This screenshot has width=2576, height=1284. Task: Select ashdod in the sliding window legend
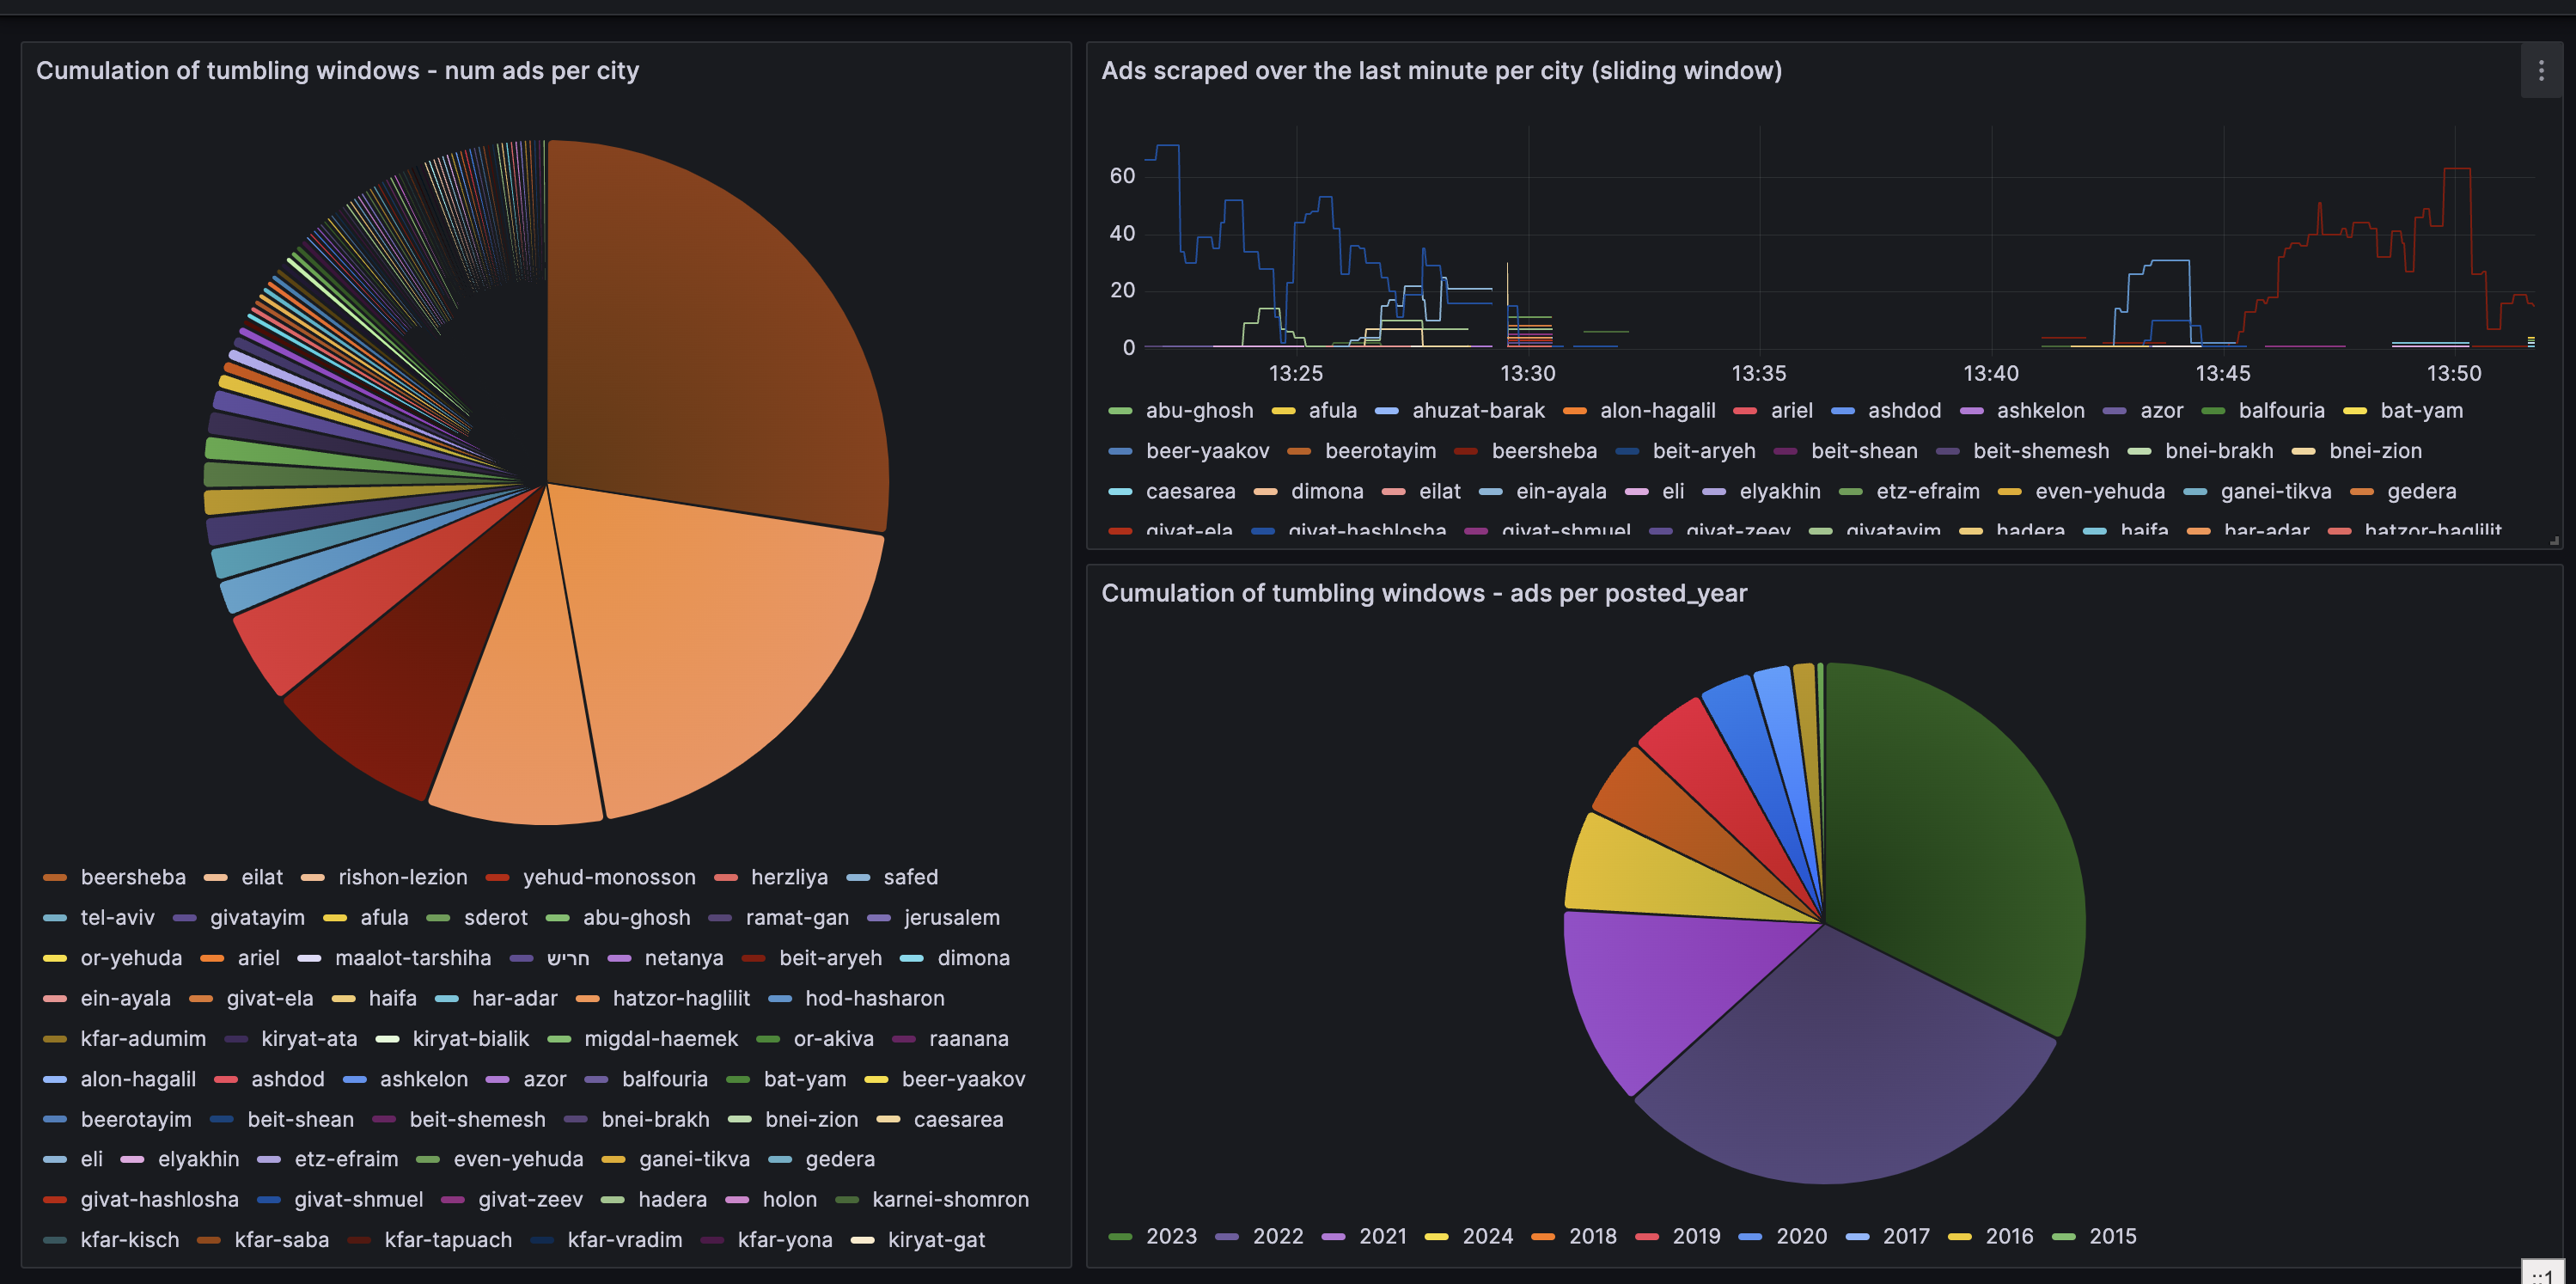1904,410
